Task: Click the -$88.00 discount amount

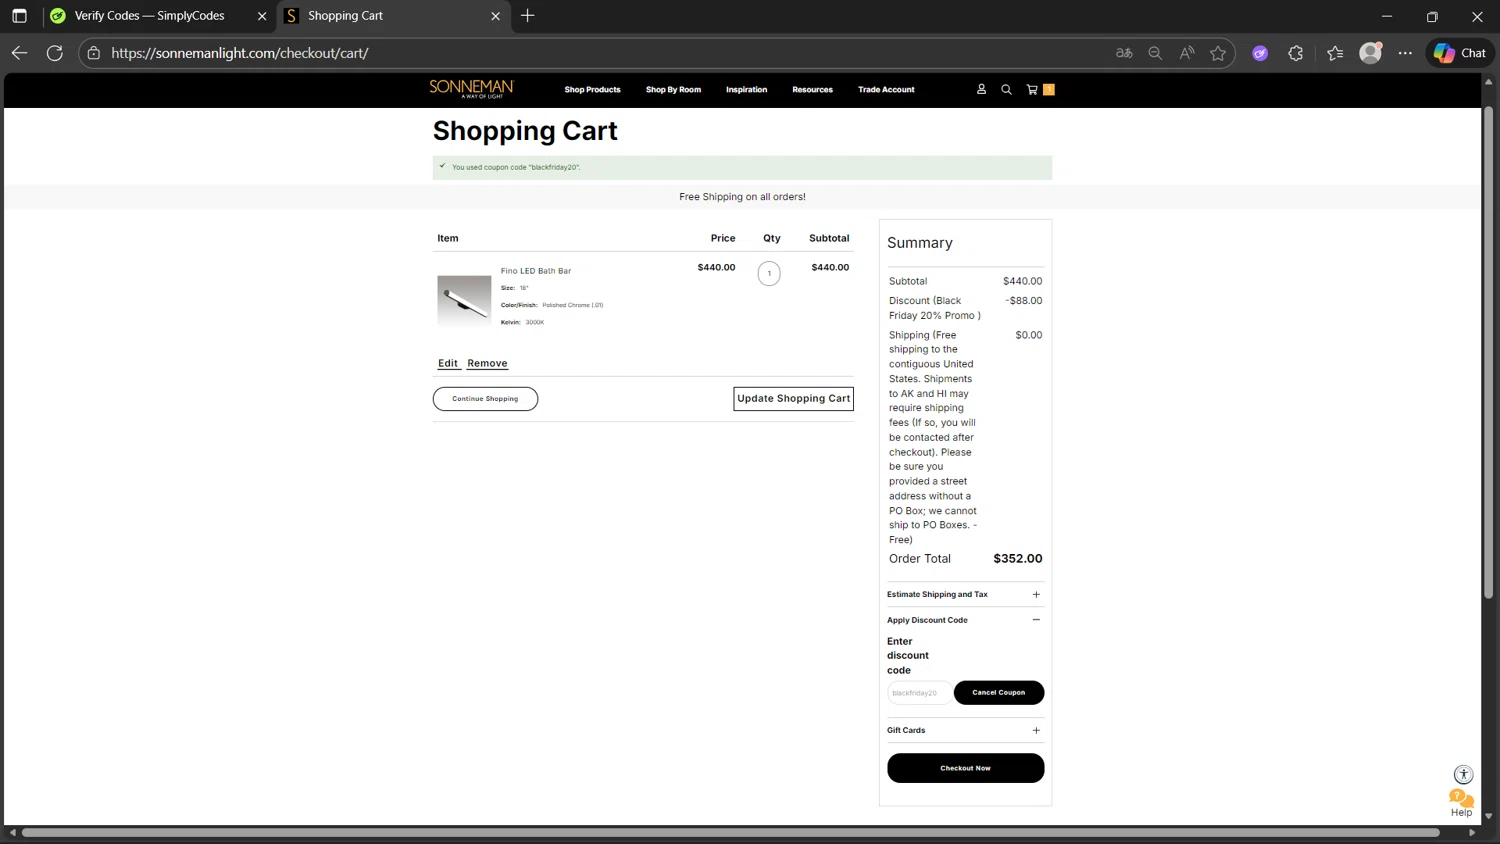Action: click(x=1023, y=300)
